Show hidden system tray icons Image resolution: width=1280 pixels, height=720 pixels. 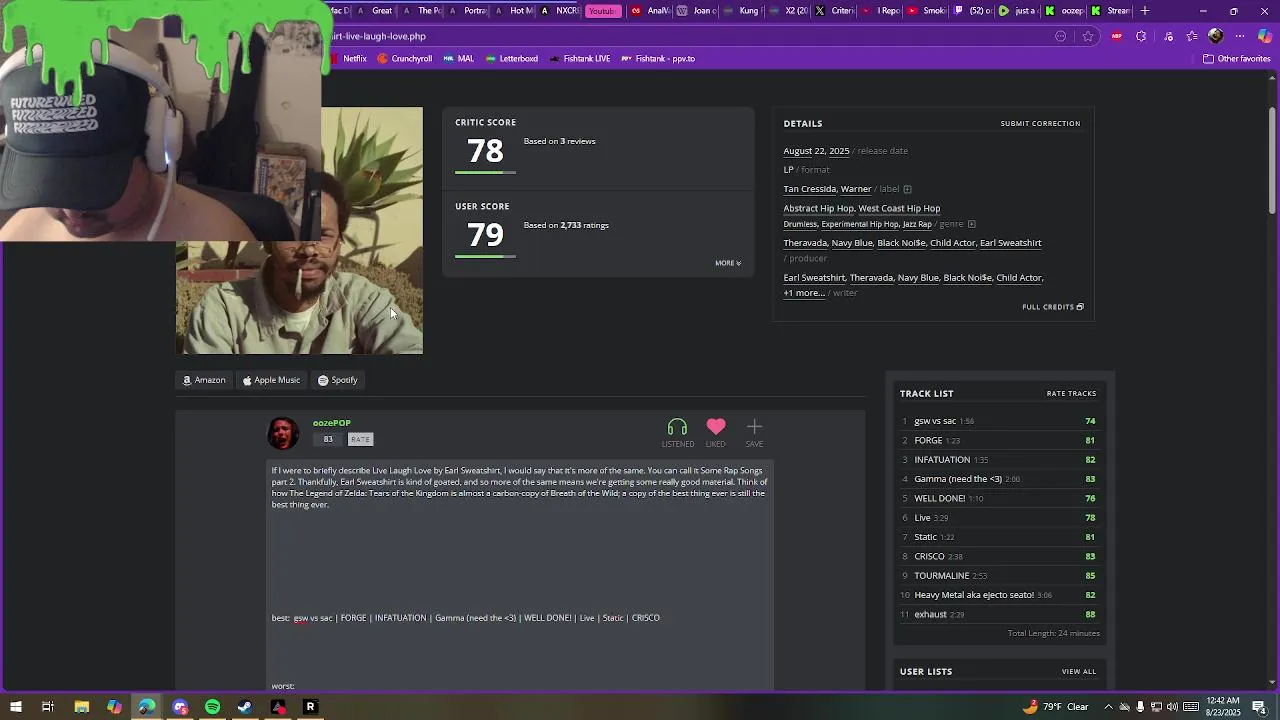click(x=1110, y=707)
